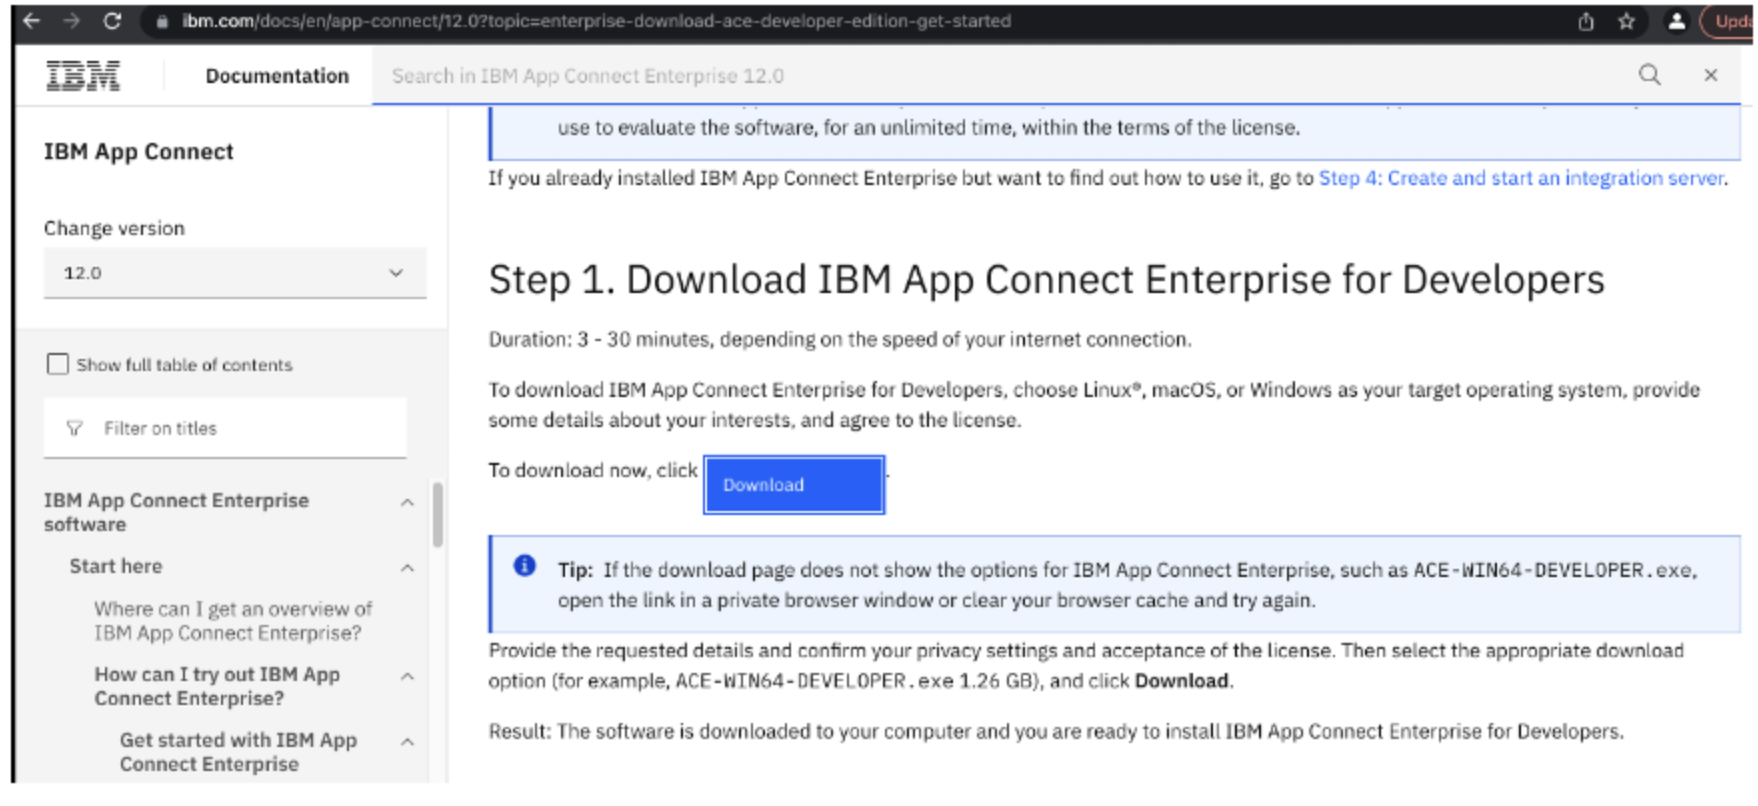
Task: Click the browser forward arrow
Action: tap(72, 21)
